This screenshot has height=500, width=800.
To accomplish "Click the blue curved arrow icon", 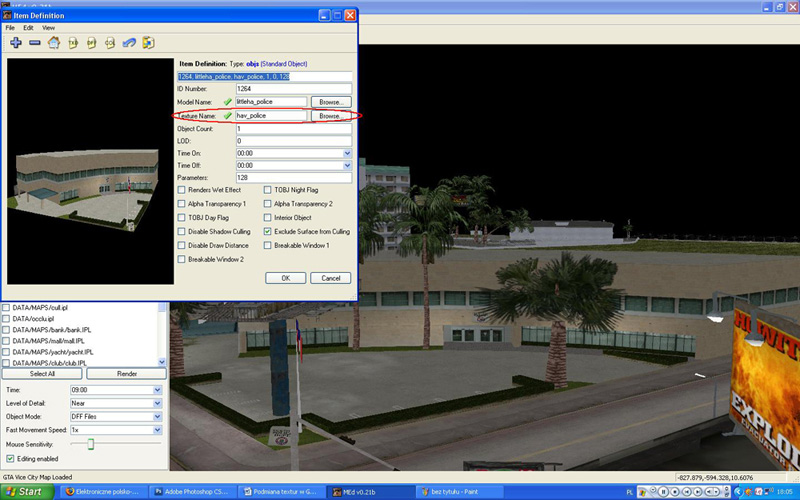I will click(129, 43).
